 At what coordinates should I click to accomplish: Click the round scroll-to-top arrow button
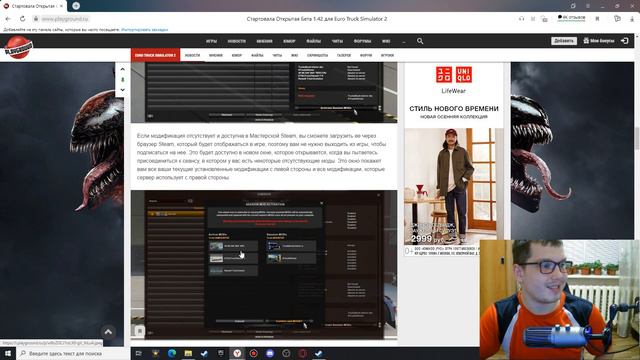108,332
